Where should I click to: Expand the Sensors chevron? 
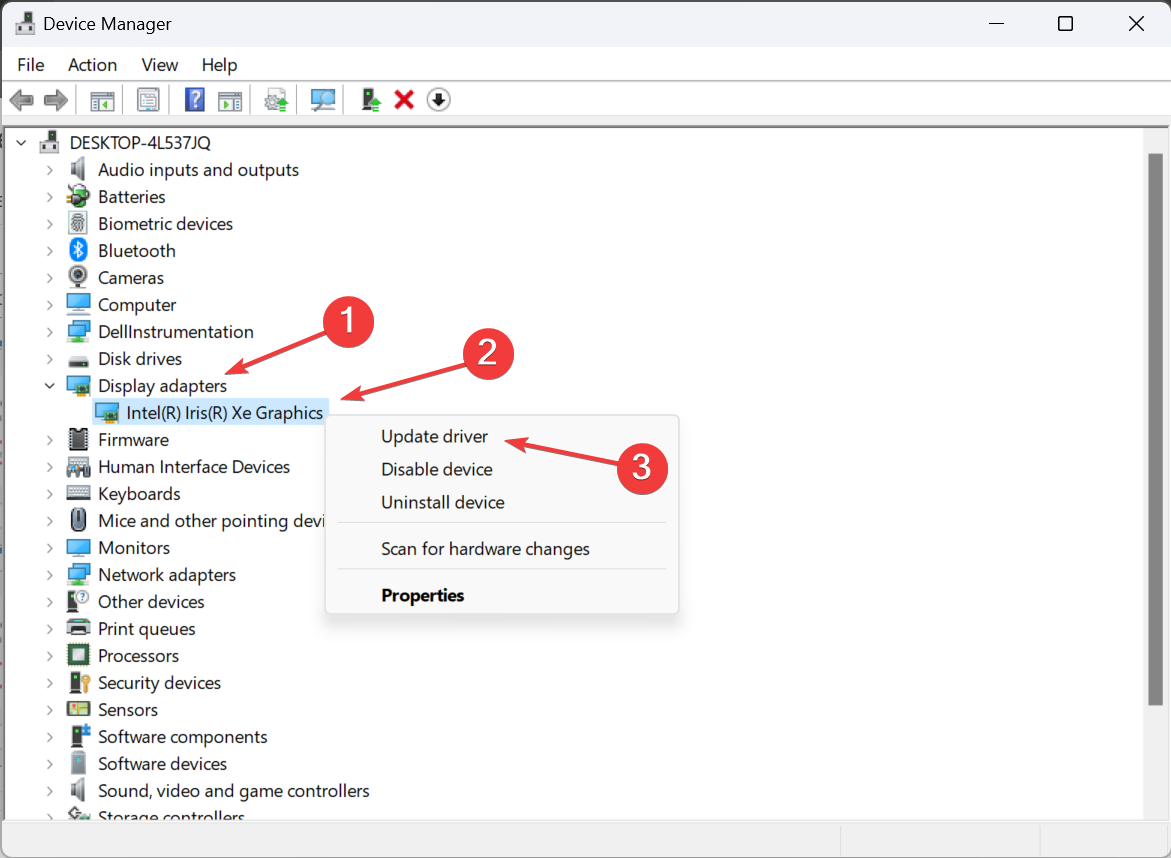point(49,710)
